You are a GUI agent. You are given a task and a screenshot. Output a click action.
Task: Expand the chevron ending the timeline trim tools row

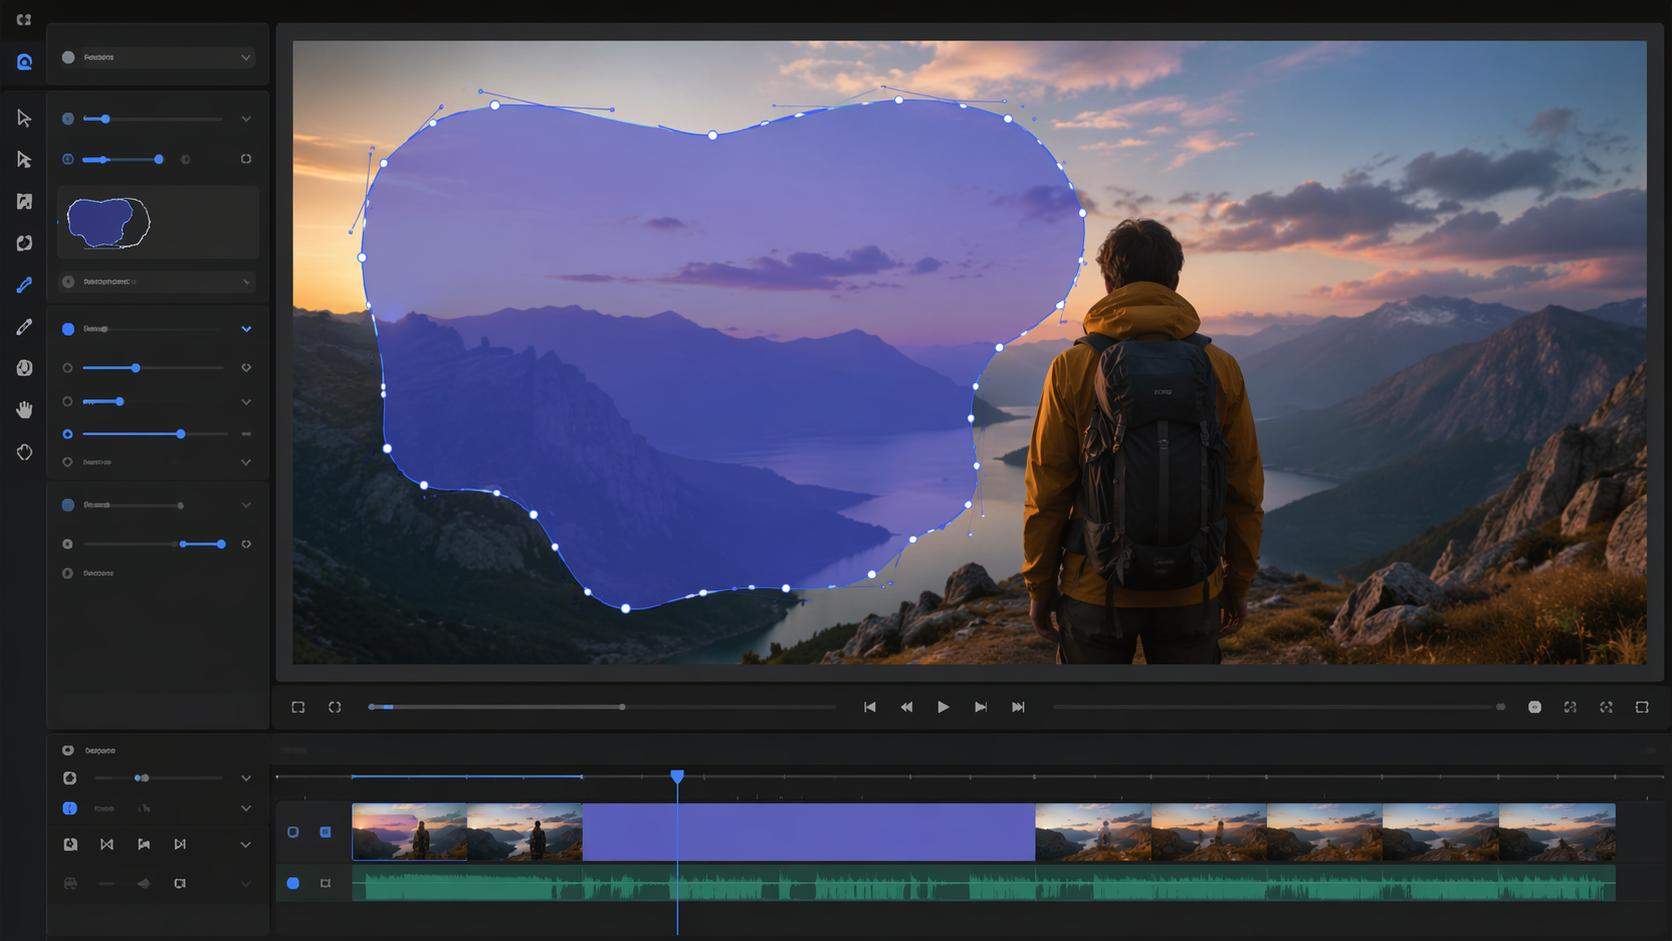(246, 845)
